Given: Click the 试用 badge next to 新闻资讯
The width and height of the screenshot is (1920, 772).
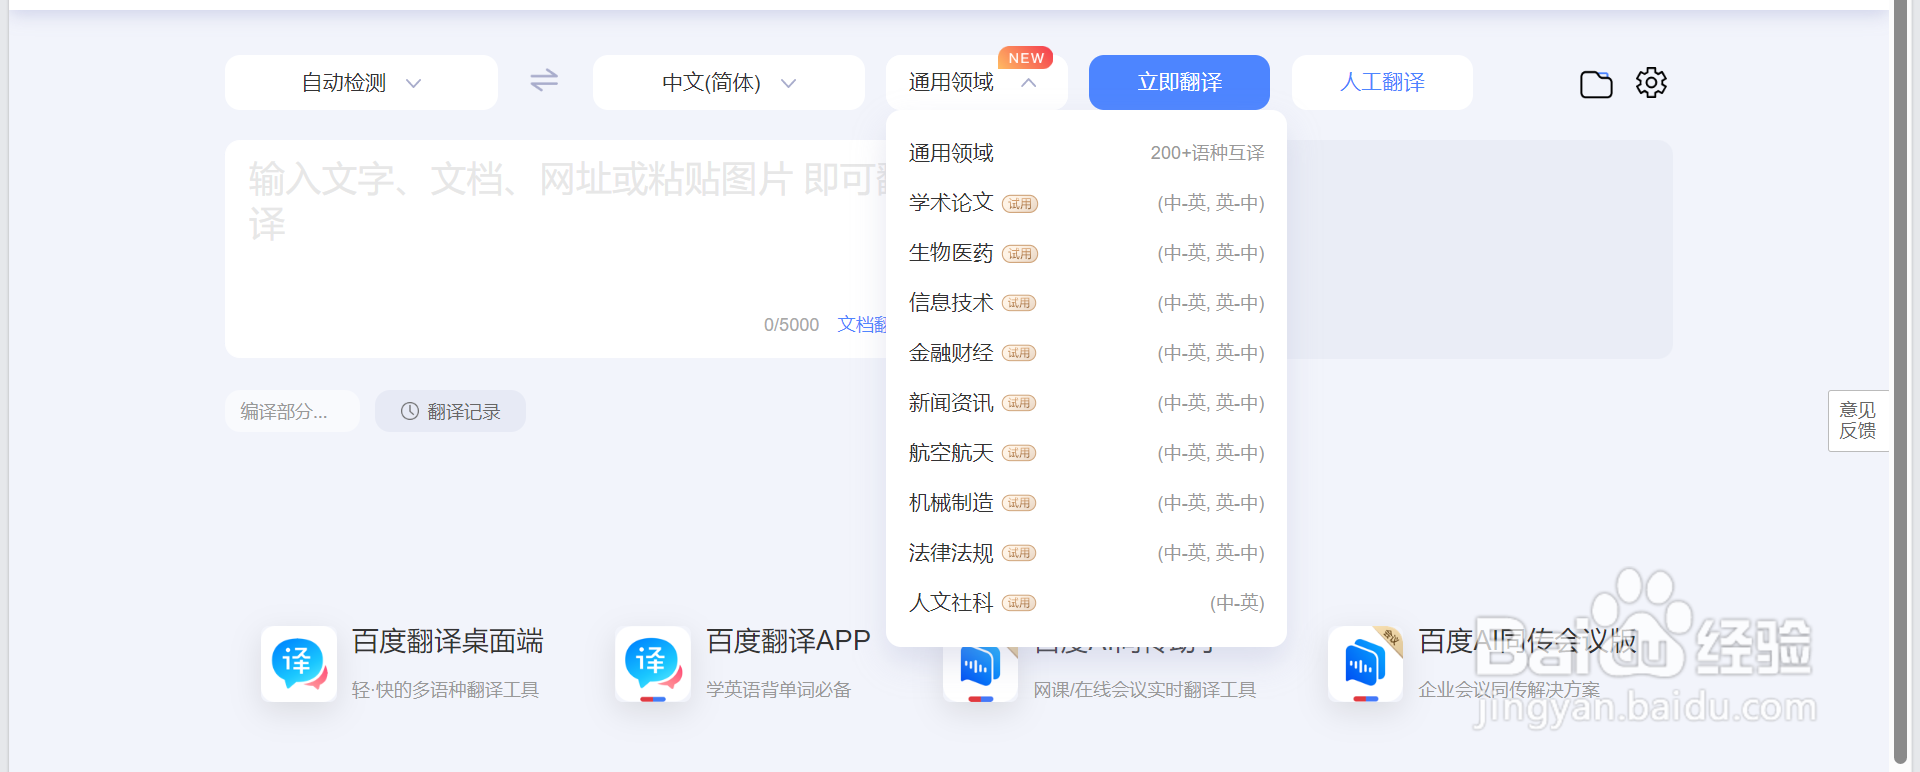Looking at the screenshot, I should coord(1019,403).
